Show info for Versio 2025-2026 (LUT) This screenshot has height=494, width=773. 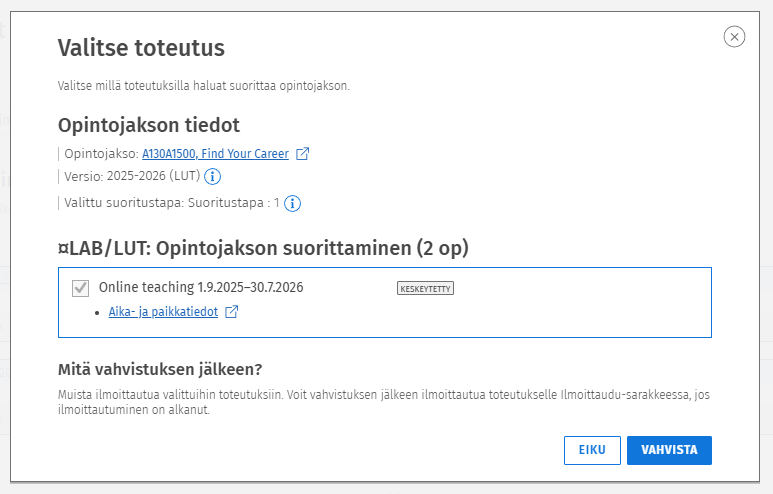(x=212, y=176)
